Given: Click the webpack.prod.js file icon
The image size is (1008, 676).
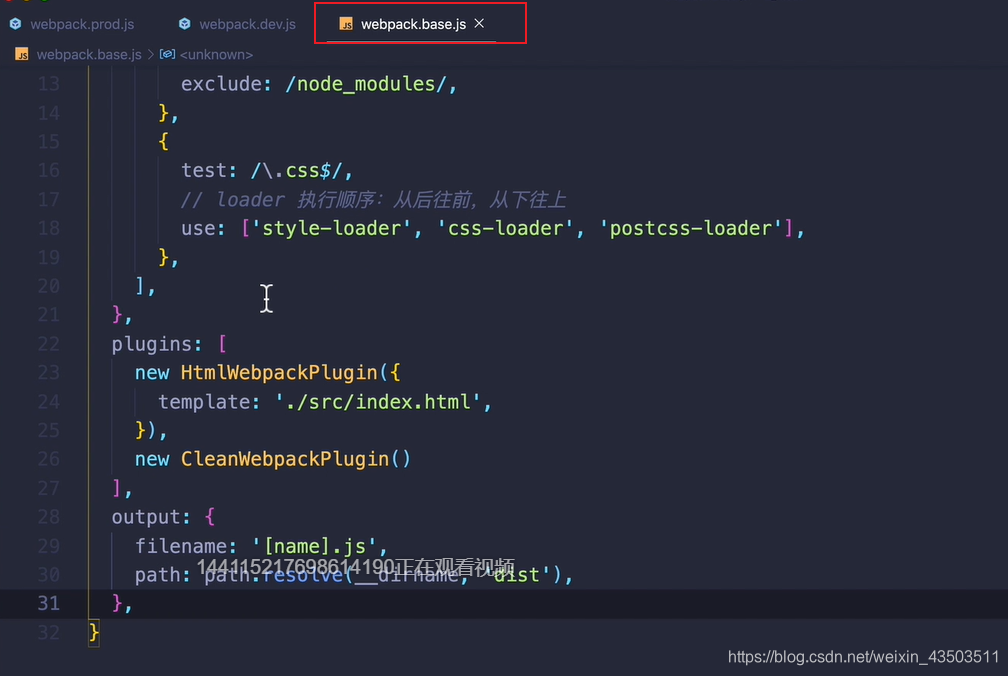Looking at the screenshot, I should tap(15, 24).
